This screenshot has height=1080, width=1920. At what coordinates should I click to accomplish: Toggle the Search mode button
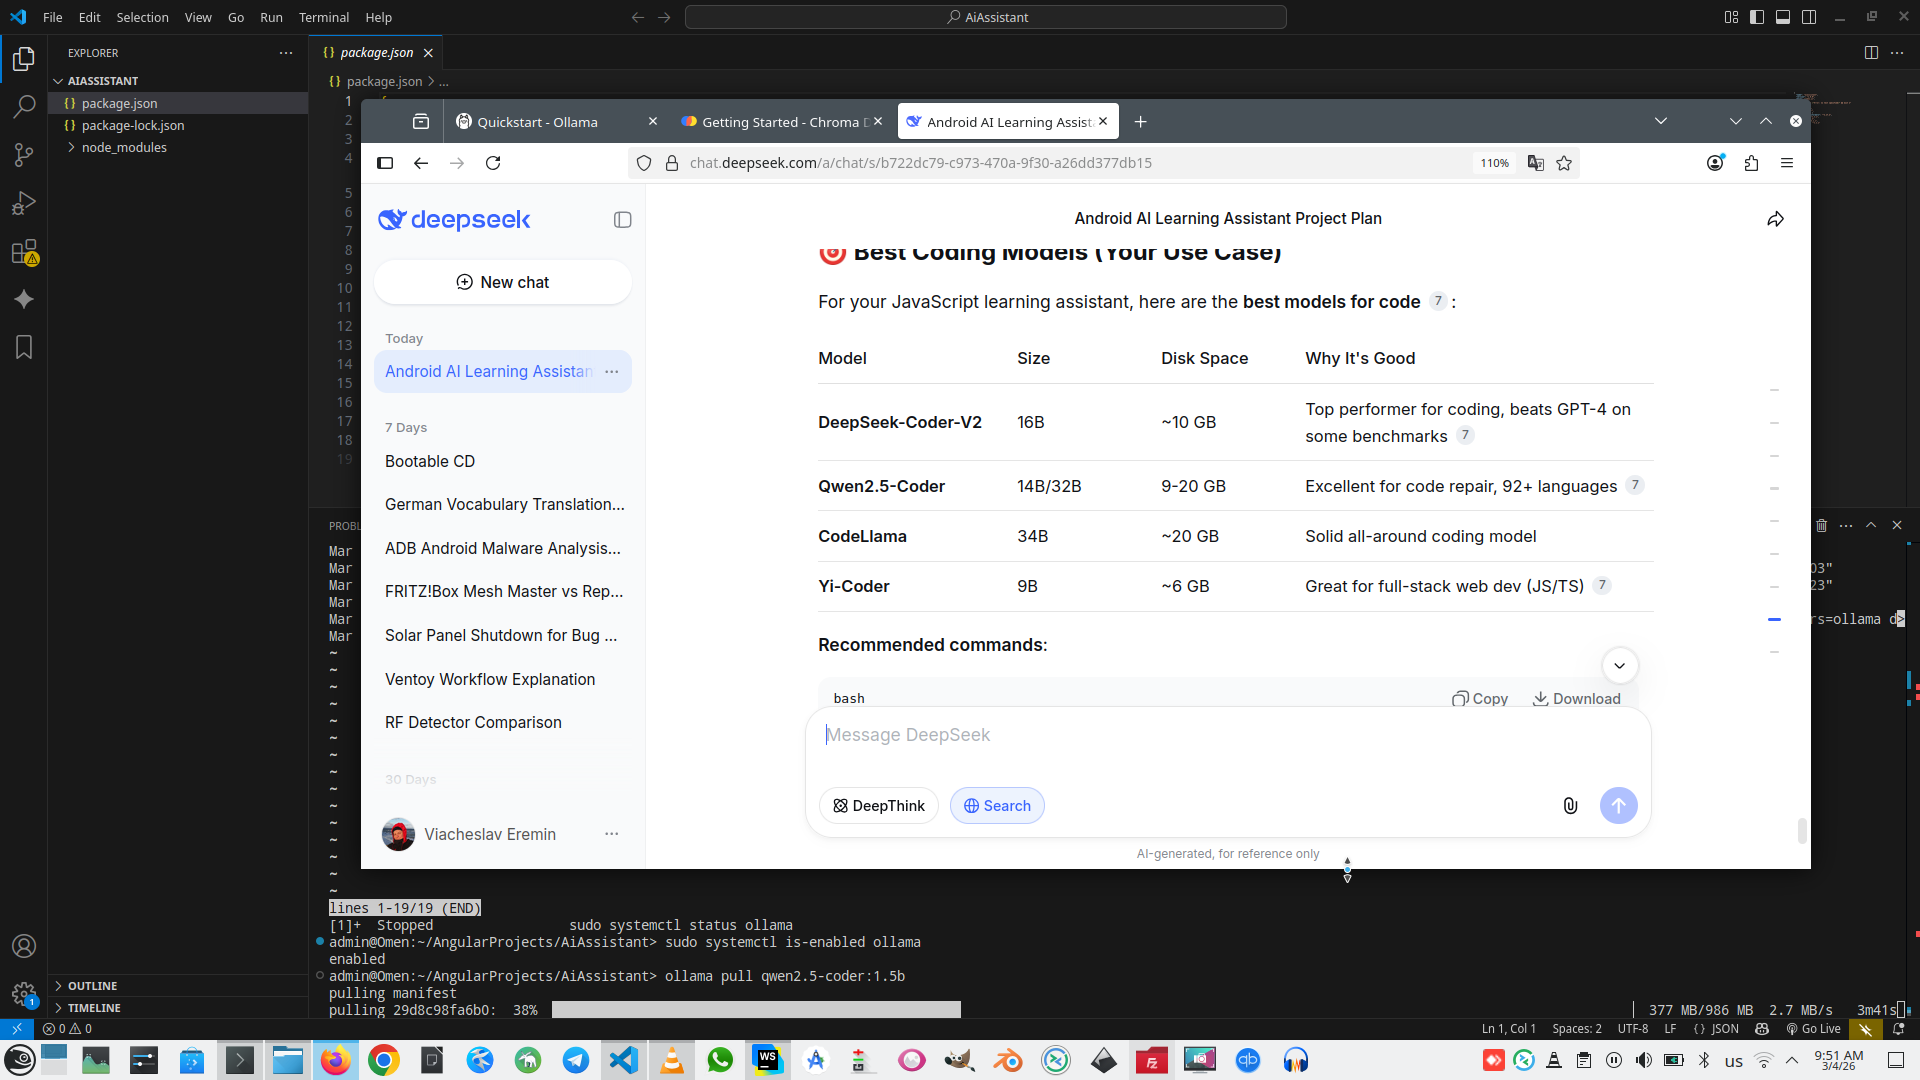pyautogui.click(x=996, y=806)
